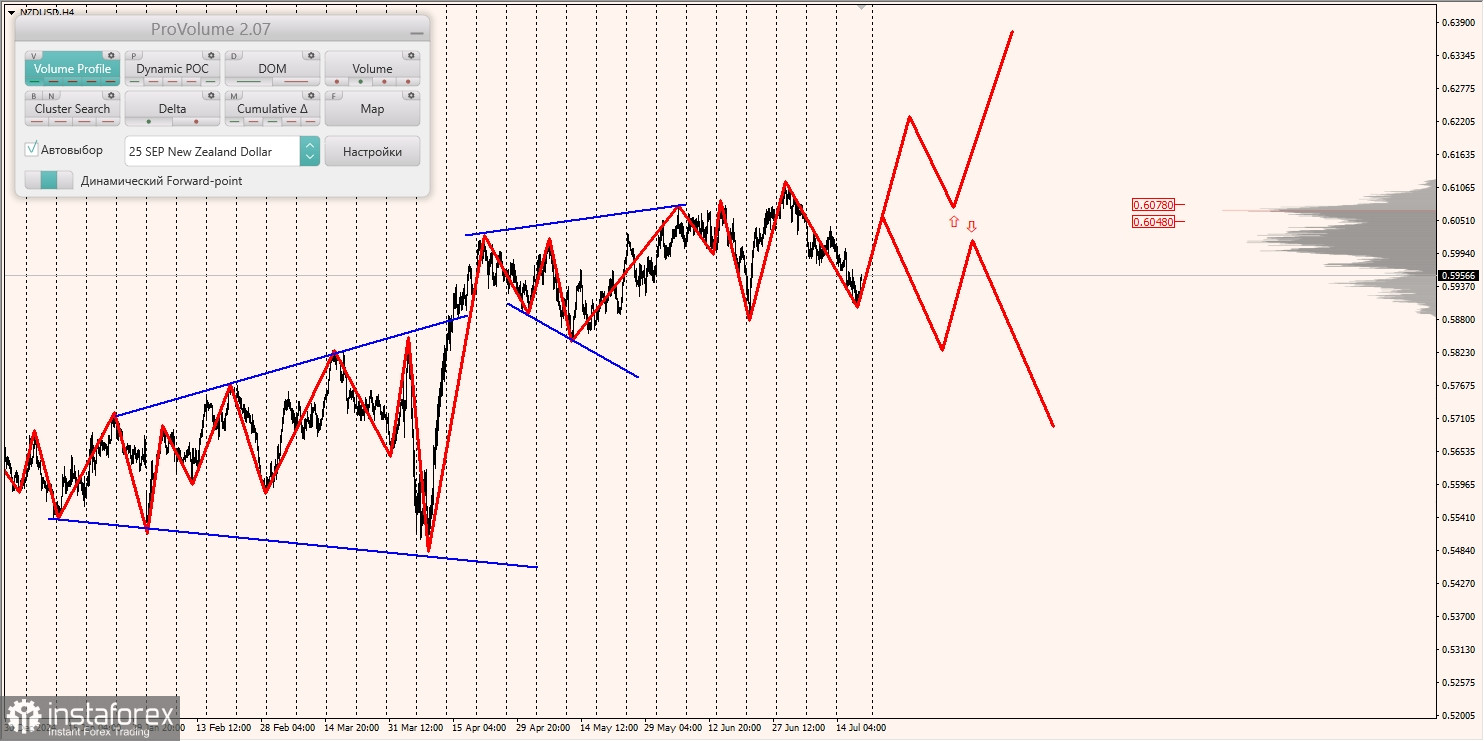Open Volume Profile gear settings

click(111, 56)
